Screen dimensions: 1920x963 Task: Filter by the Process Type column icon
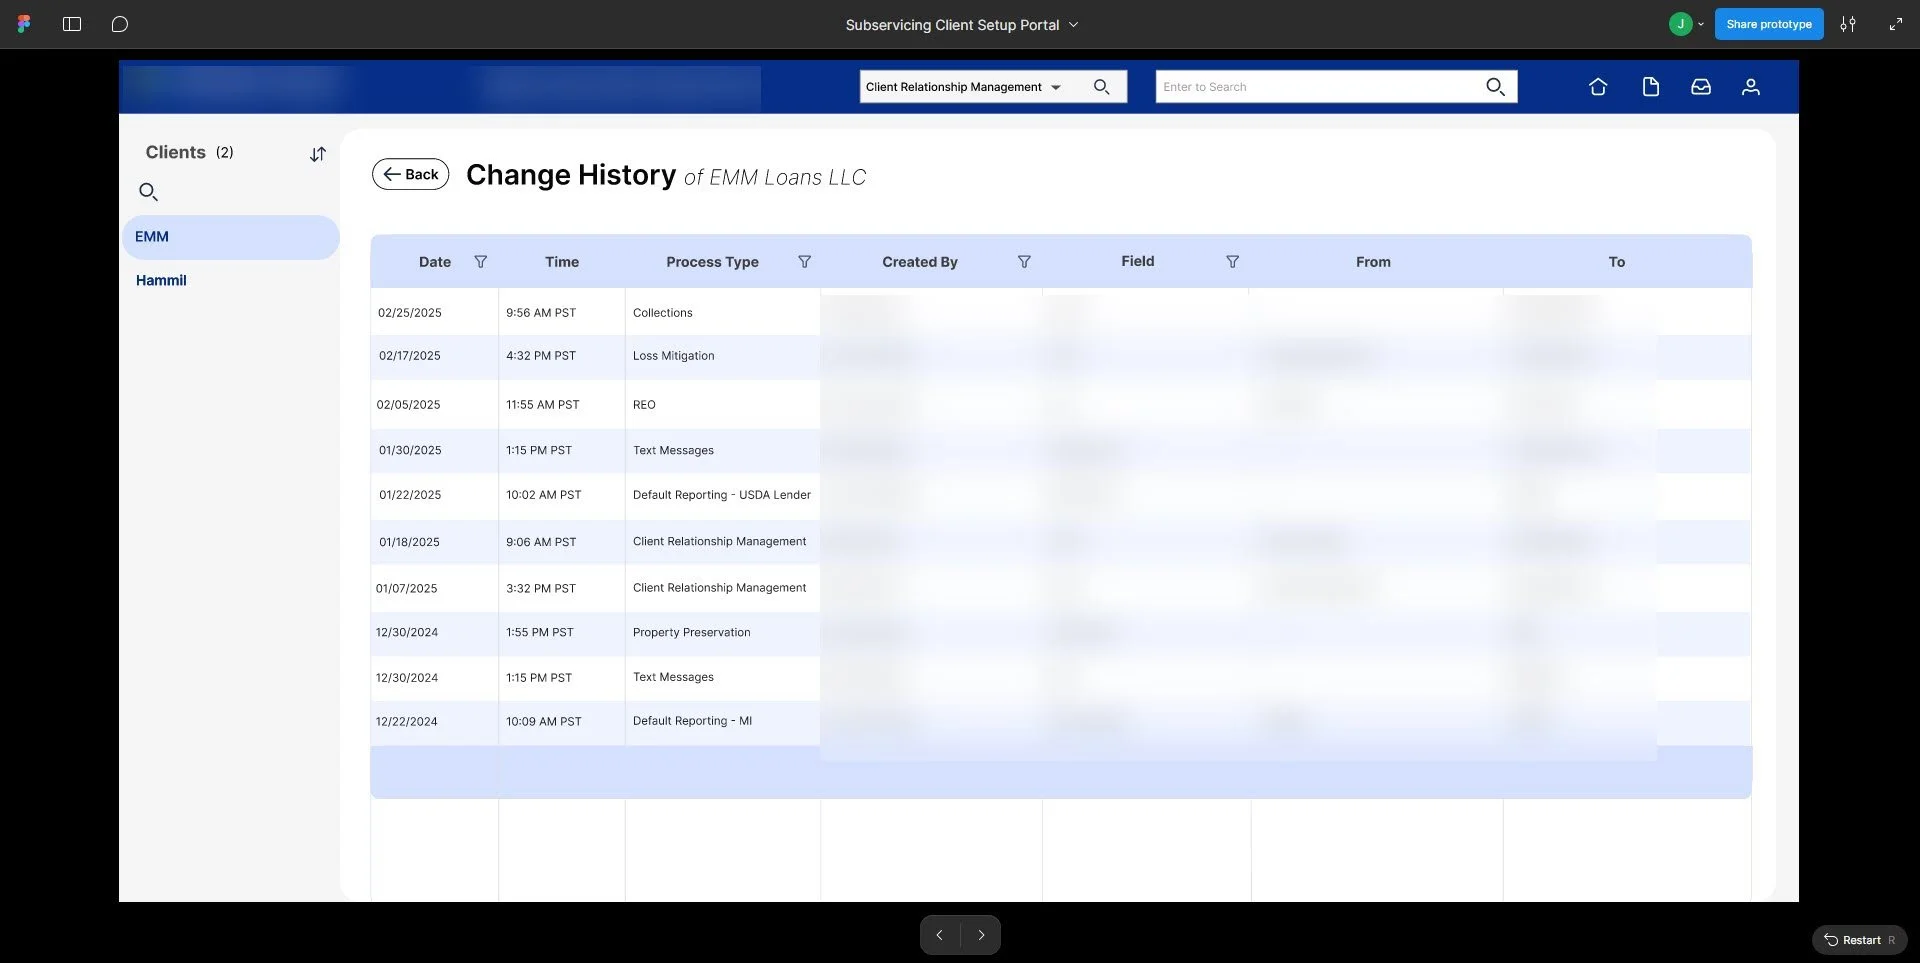pos(804,262)
